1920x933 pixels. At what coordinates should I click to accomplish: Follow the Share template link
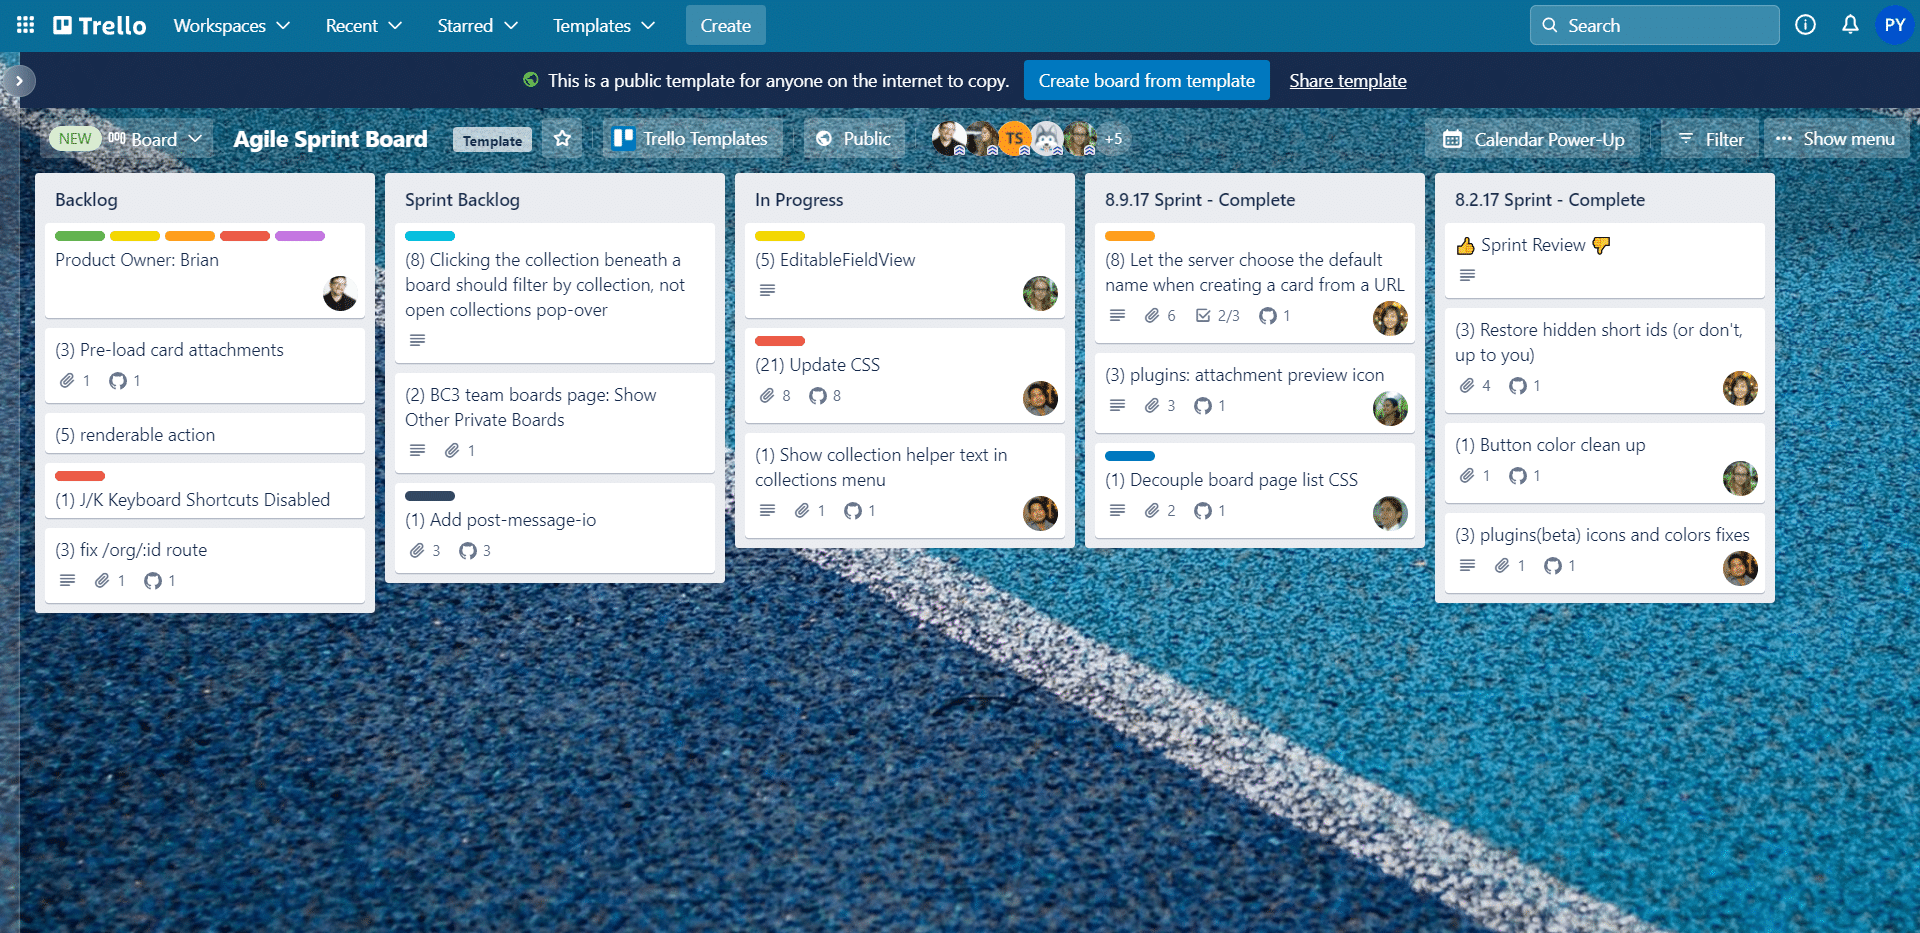tap(1348, 81)
